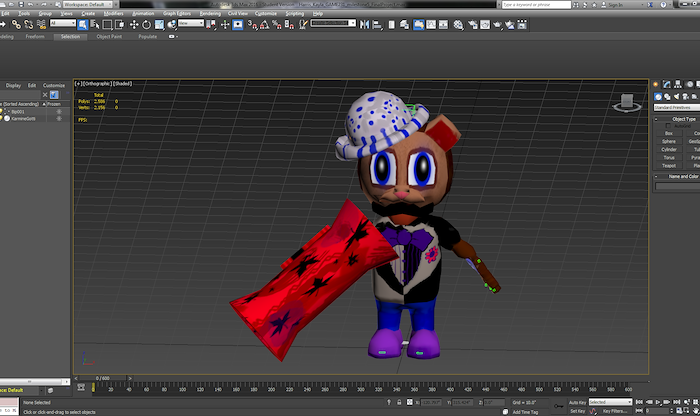Click the time slider at 0 / 600

(x=103, y=378)
